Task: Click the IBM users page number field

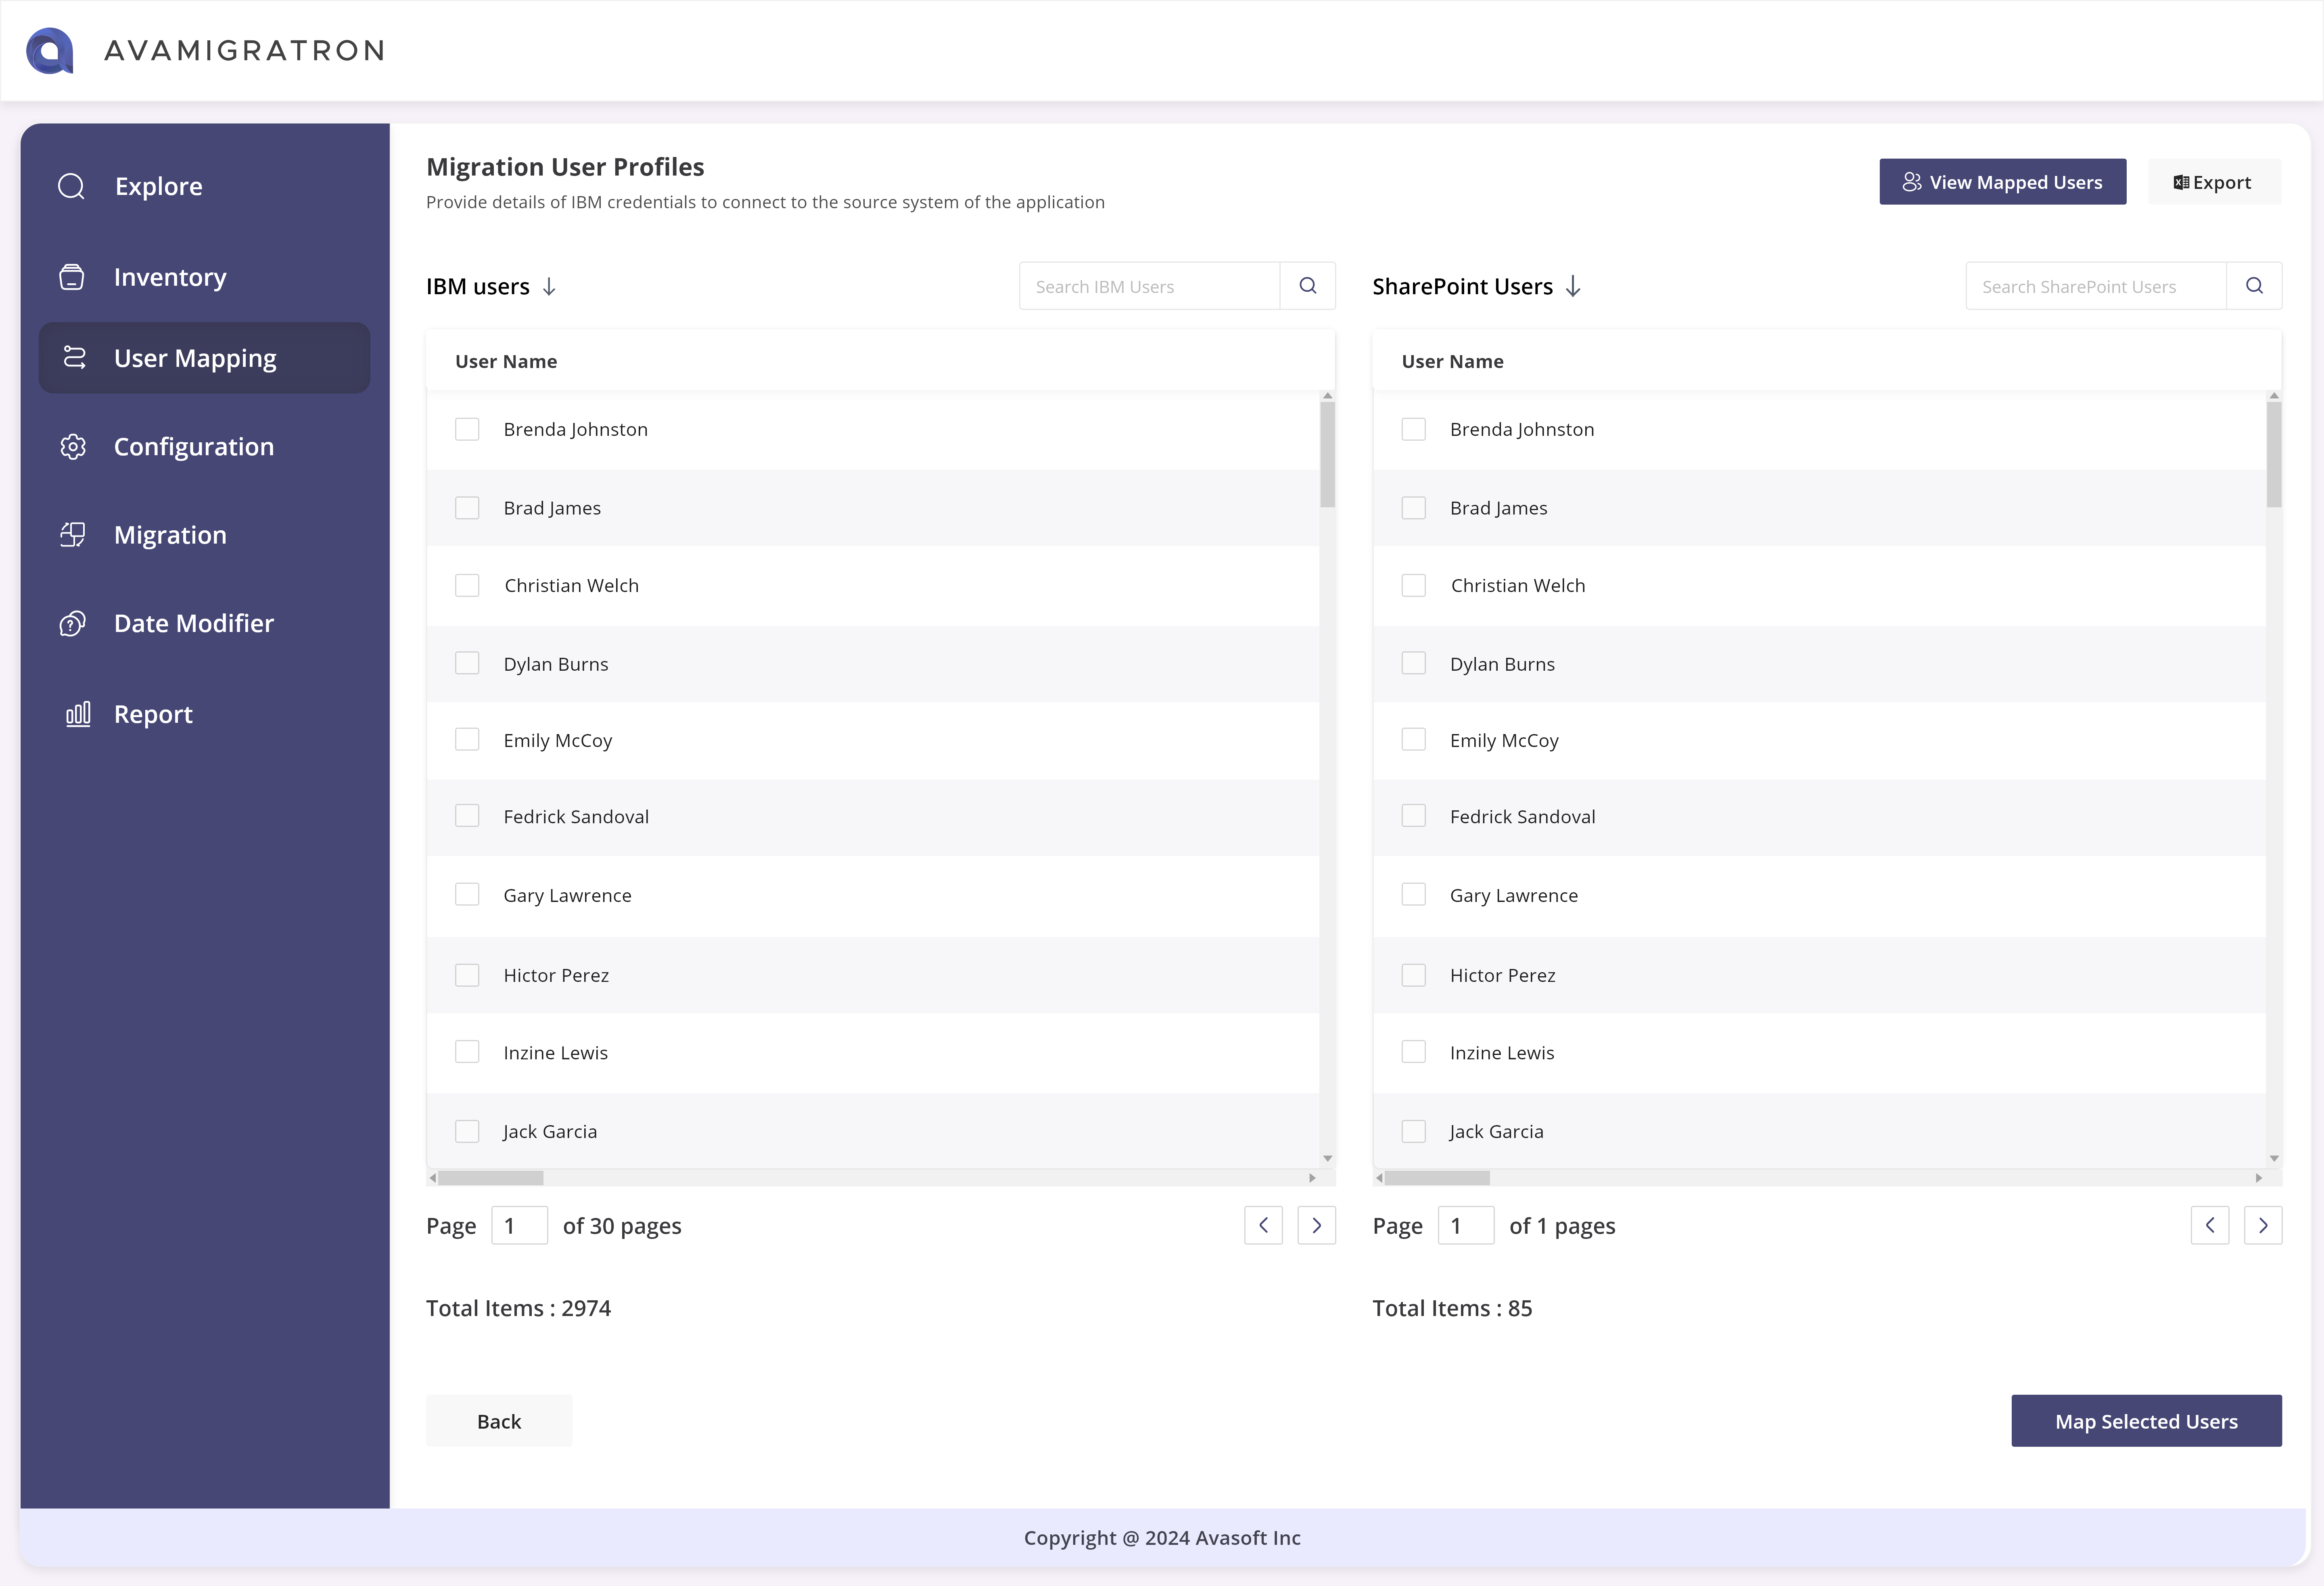Action: (x=519, y=1225)
